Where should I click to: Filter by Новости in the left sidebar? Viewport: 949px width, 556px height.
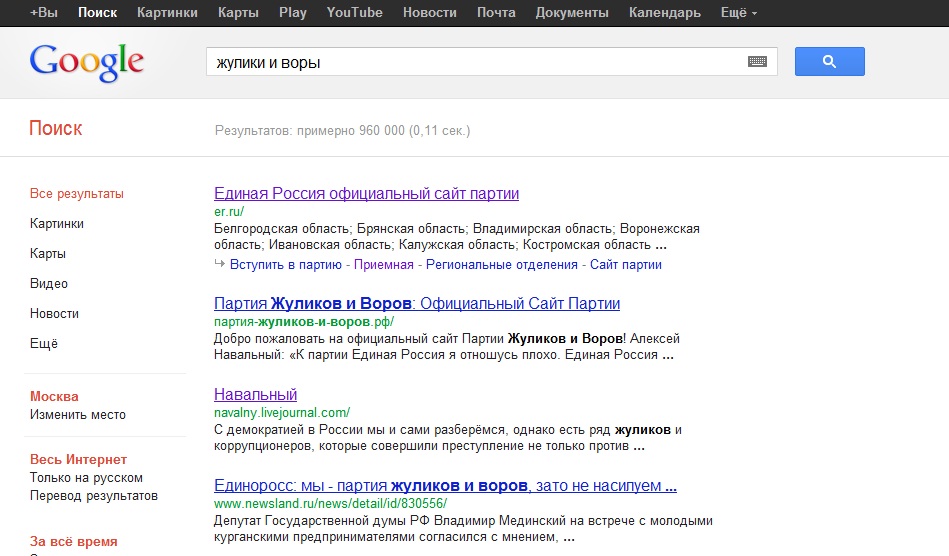54,313
